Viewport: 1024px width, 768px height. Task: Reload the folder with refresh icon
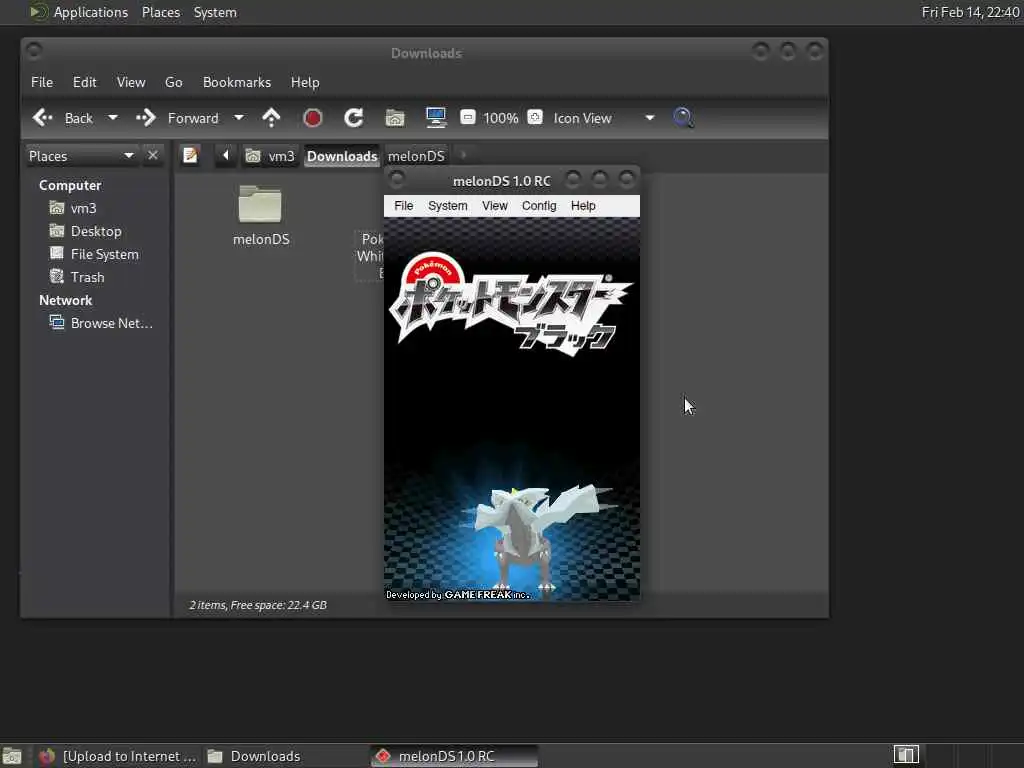click(353, 118)
